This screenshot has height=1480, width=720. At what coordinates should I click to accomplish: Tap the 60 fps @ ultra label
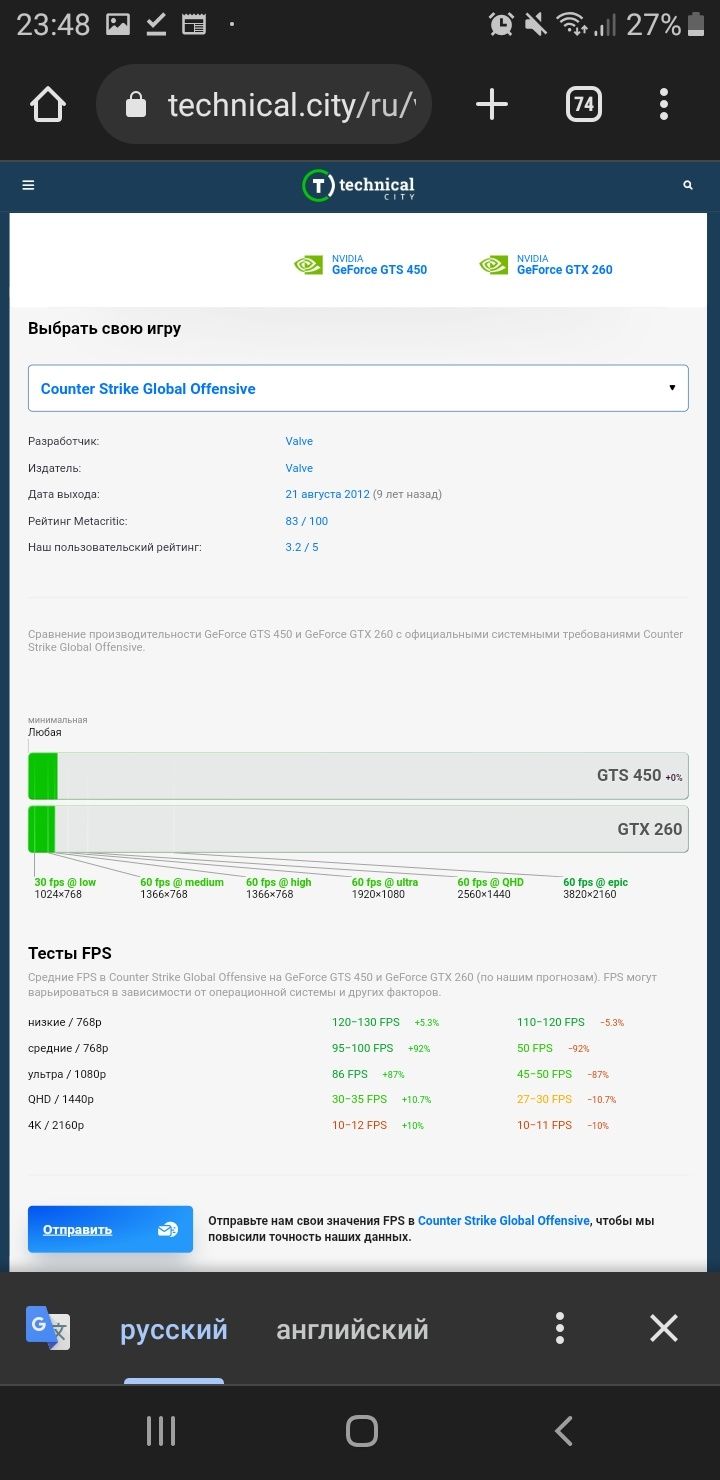pos(385,882)
